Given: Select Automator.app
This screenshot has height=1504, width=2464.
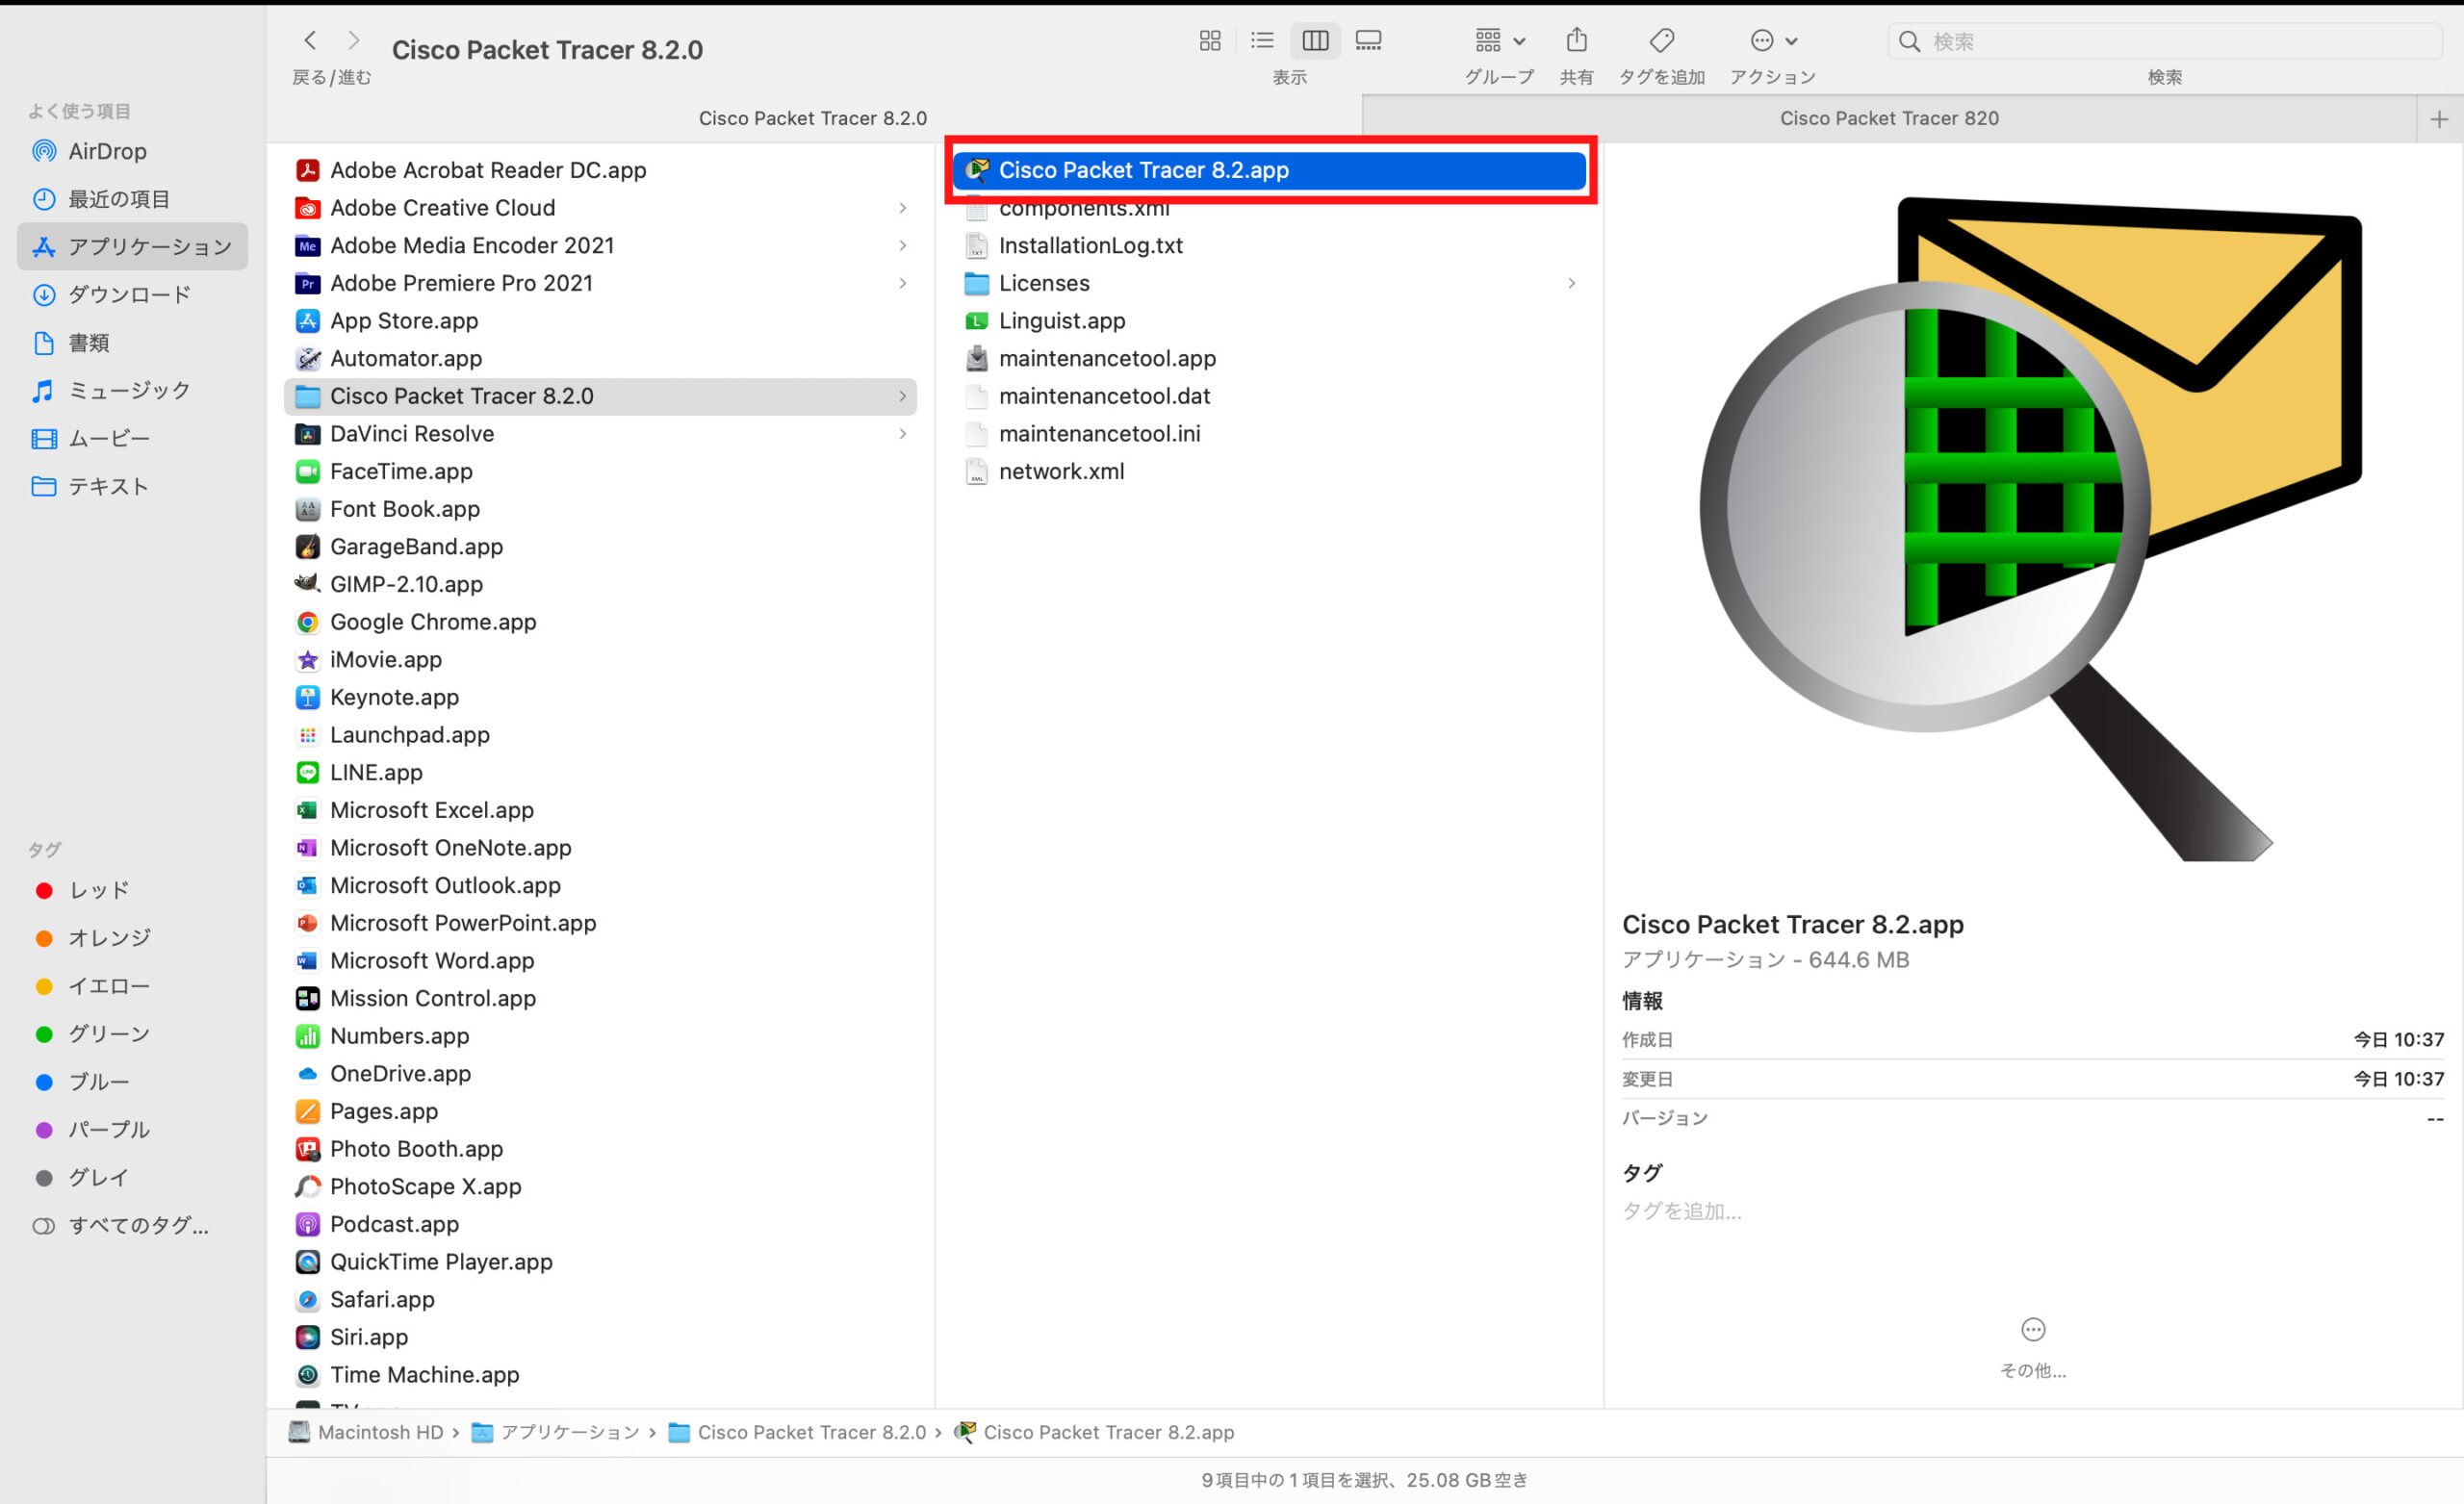Looking at the screenshot, I should pos(600,358).
